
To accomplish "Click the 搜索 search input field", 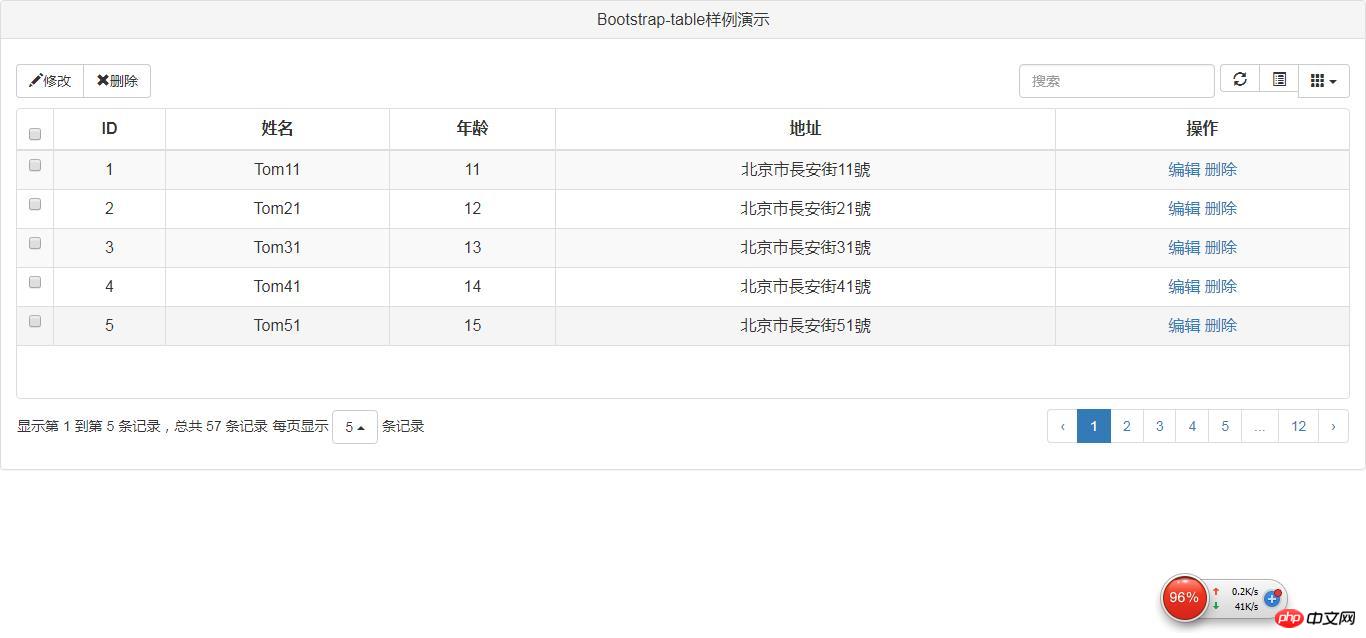I will click(x=1116, y=81).
